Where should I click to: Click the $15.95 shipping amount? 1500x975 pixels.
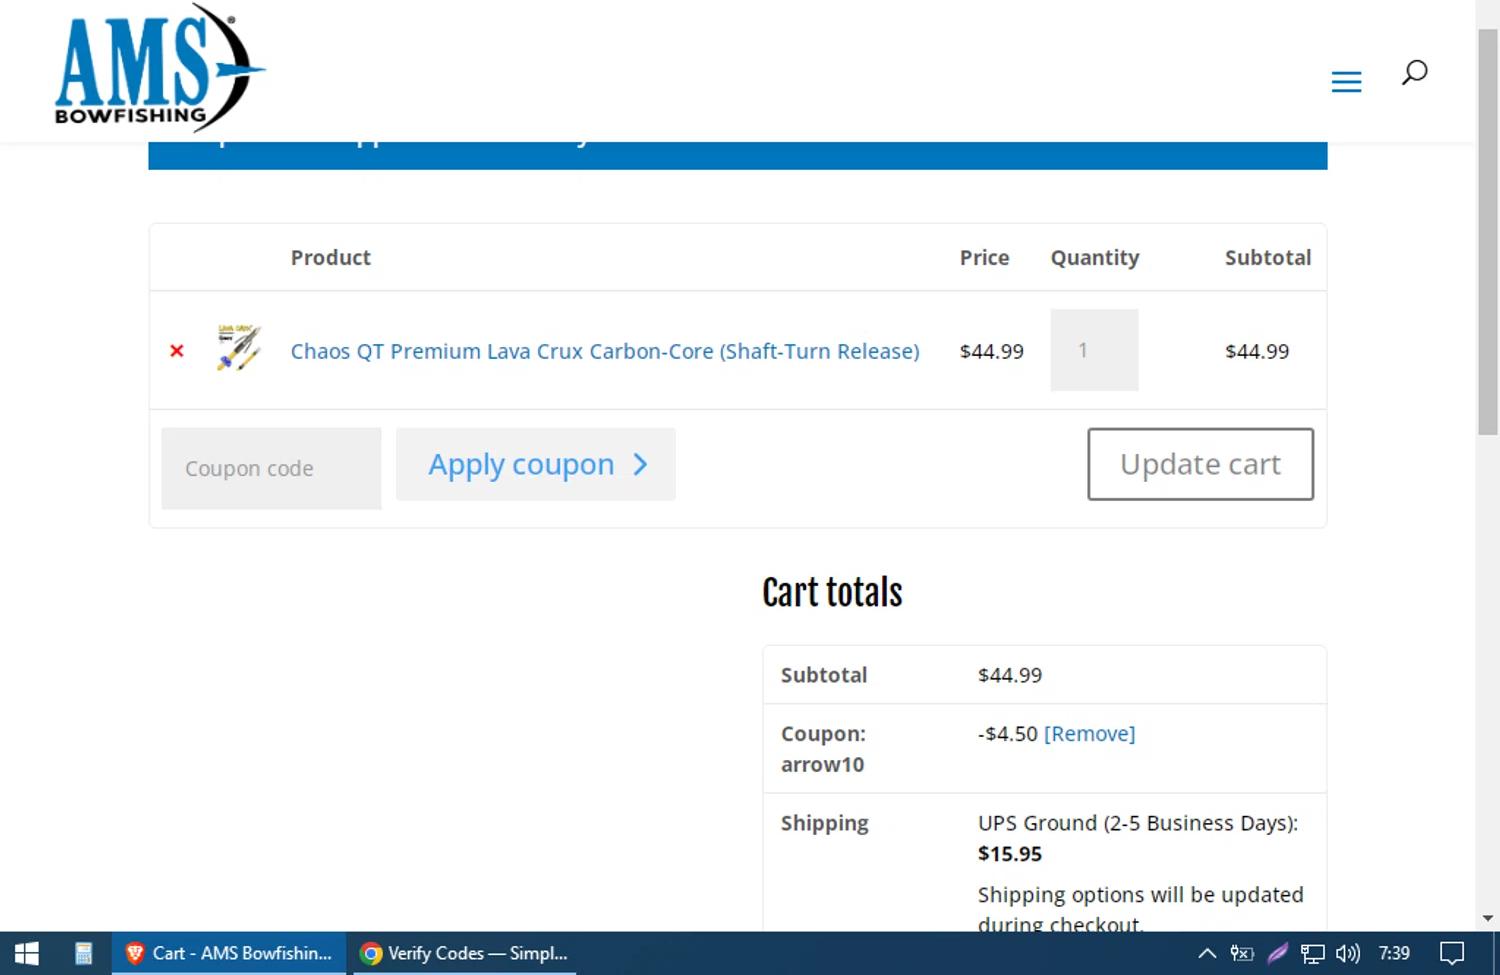coord(1009,854)
